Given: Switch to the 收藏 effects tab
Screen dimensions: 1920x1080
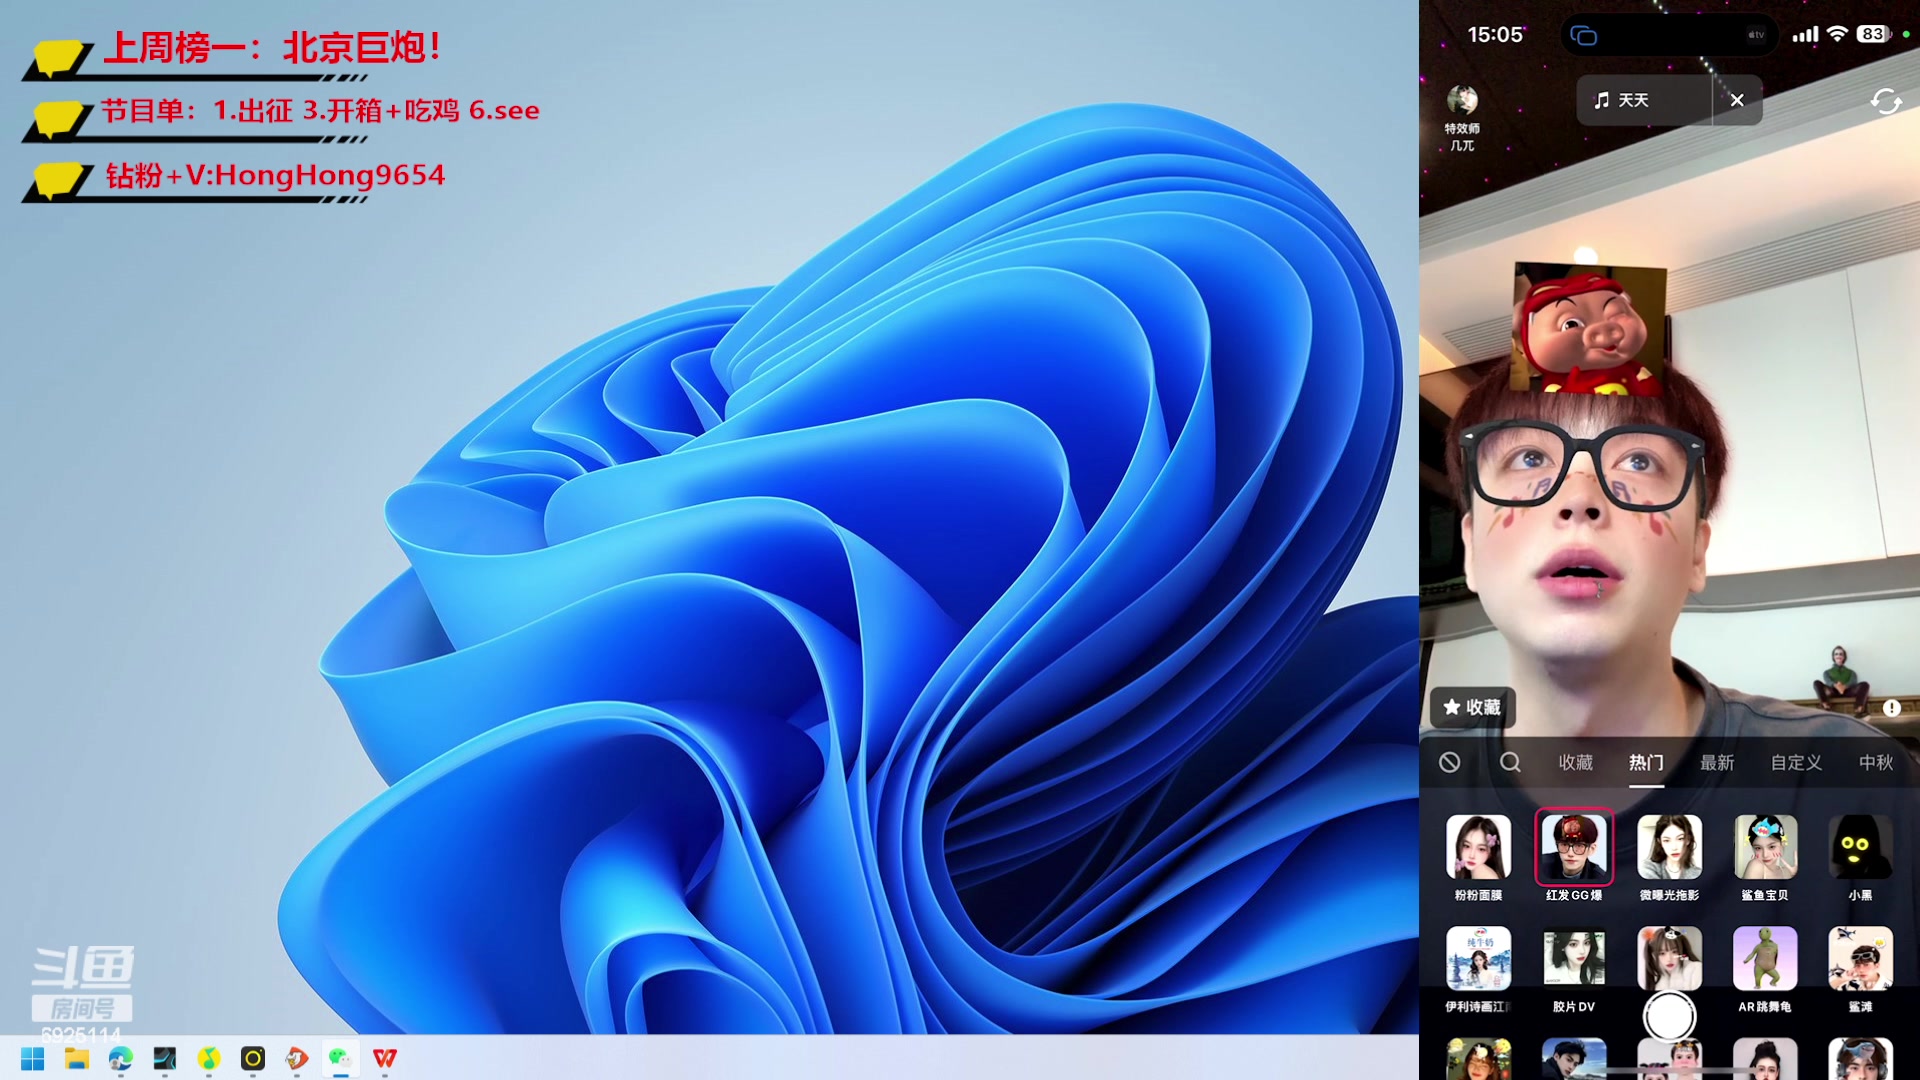Looking at the screenshot, I should tap(1575, 763).
